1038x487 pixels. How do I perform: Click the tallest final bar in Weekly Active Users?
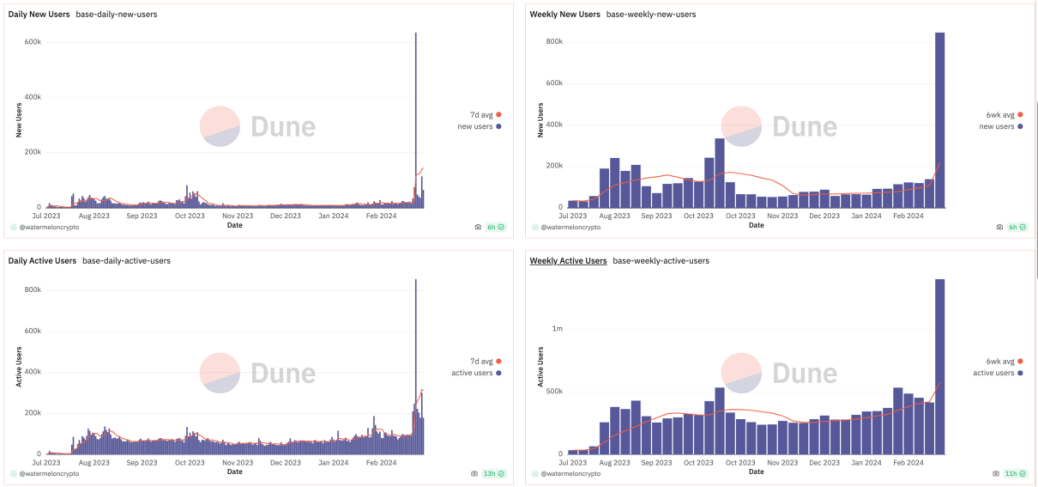point(939,367)
